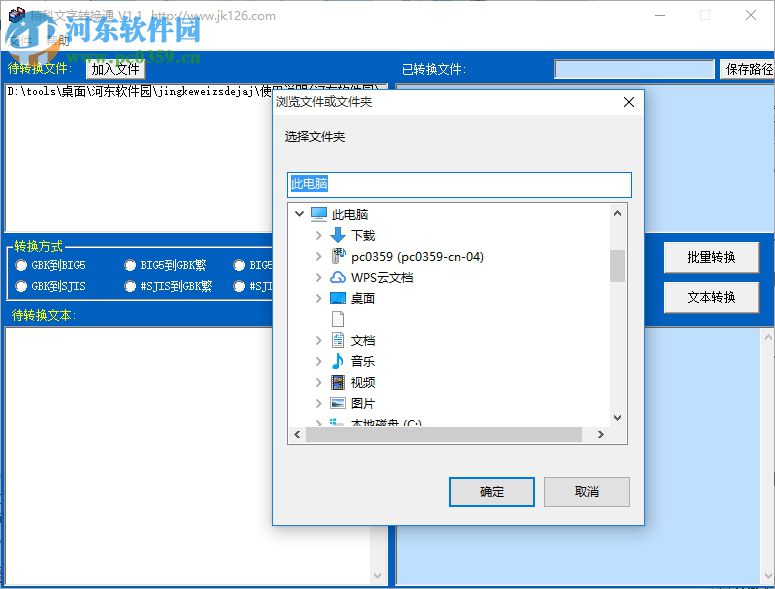Click the folder tree scroll right arrow
The image size is (775, 589).
[601, 434]
